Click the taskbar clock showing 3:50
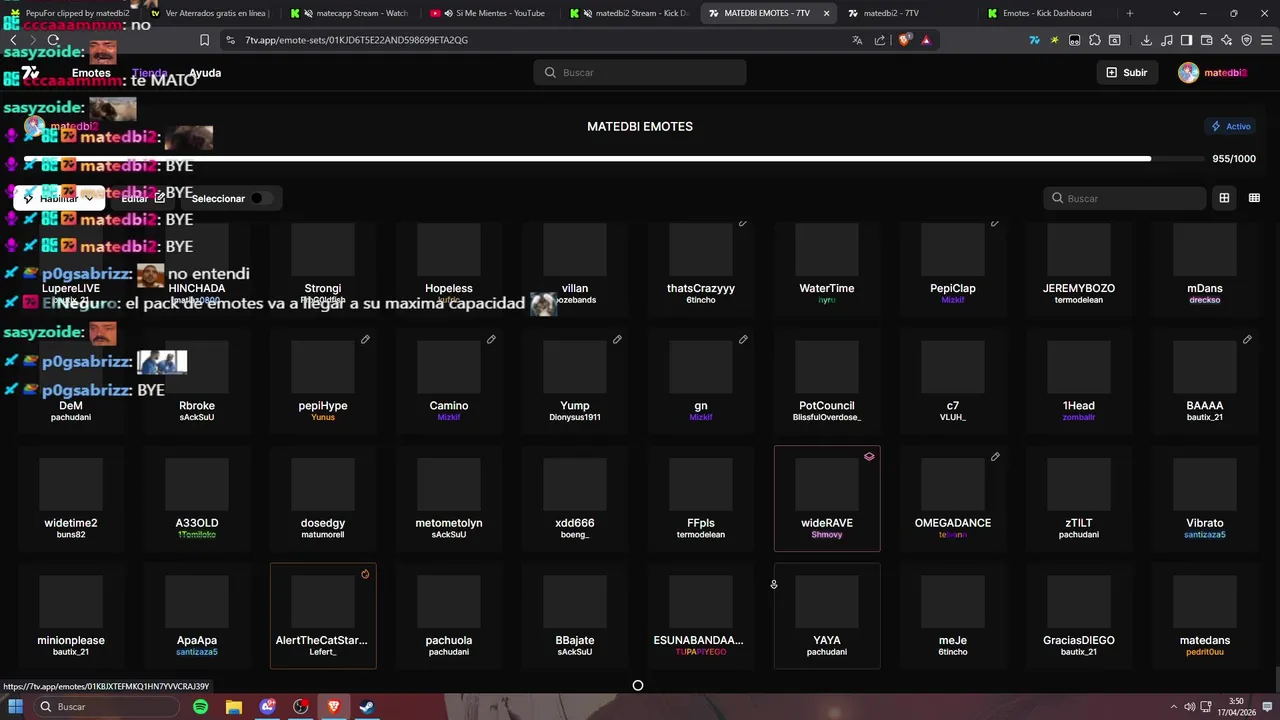The image size is (1280, 720). 1236,706
